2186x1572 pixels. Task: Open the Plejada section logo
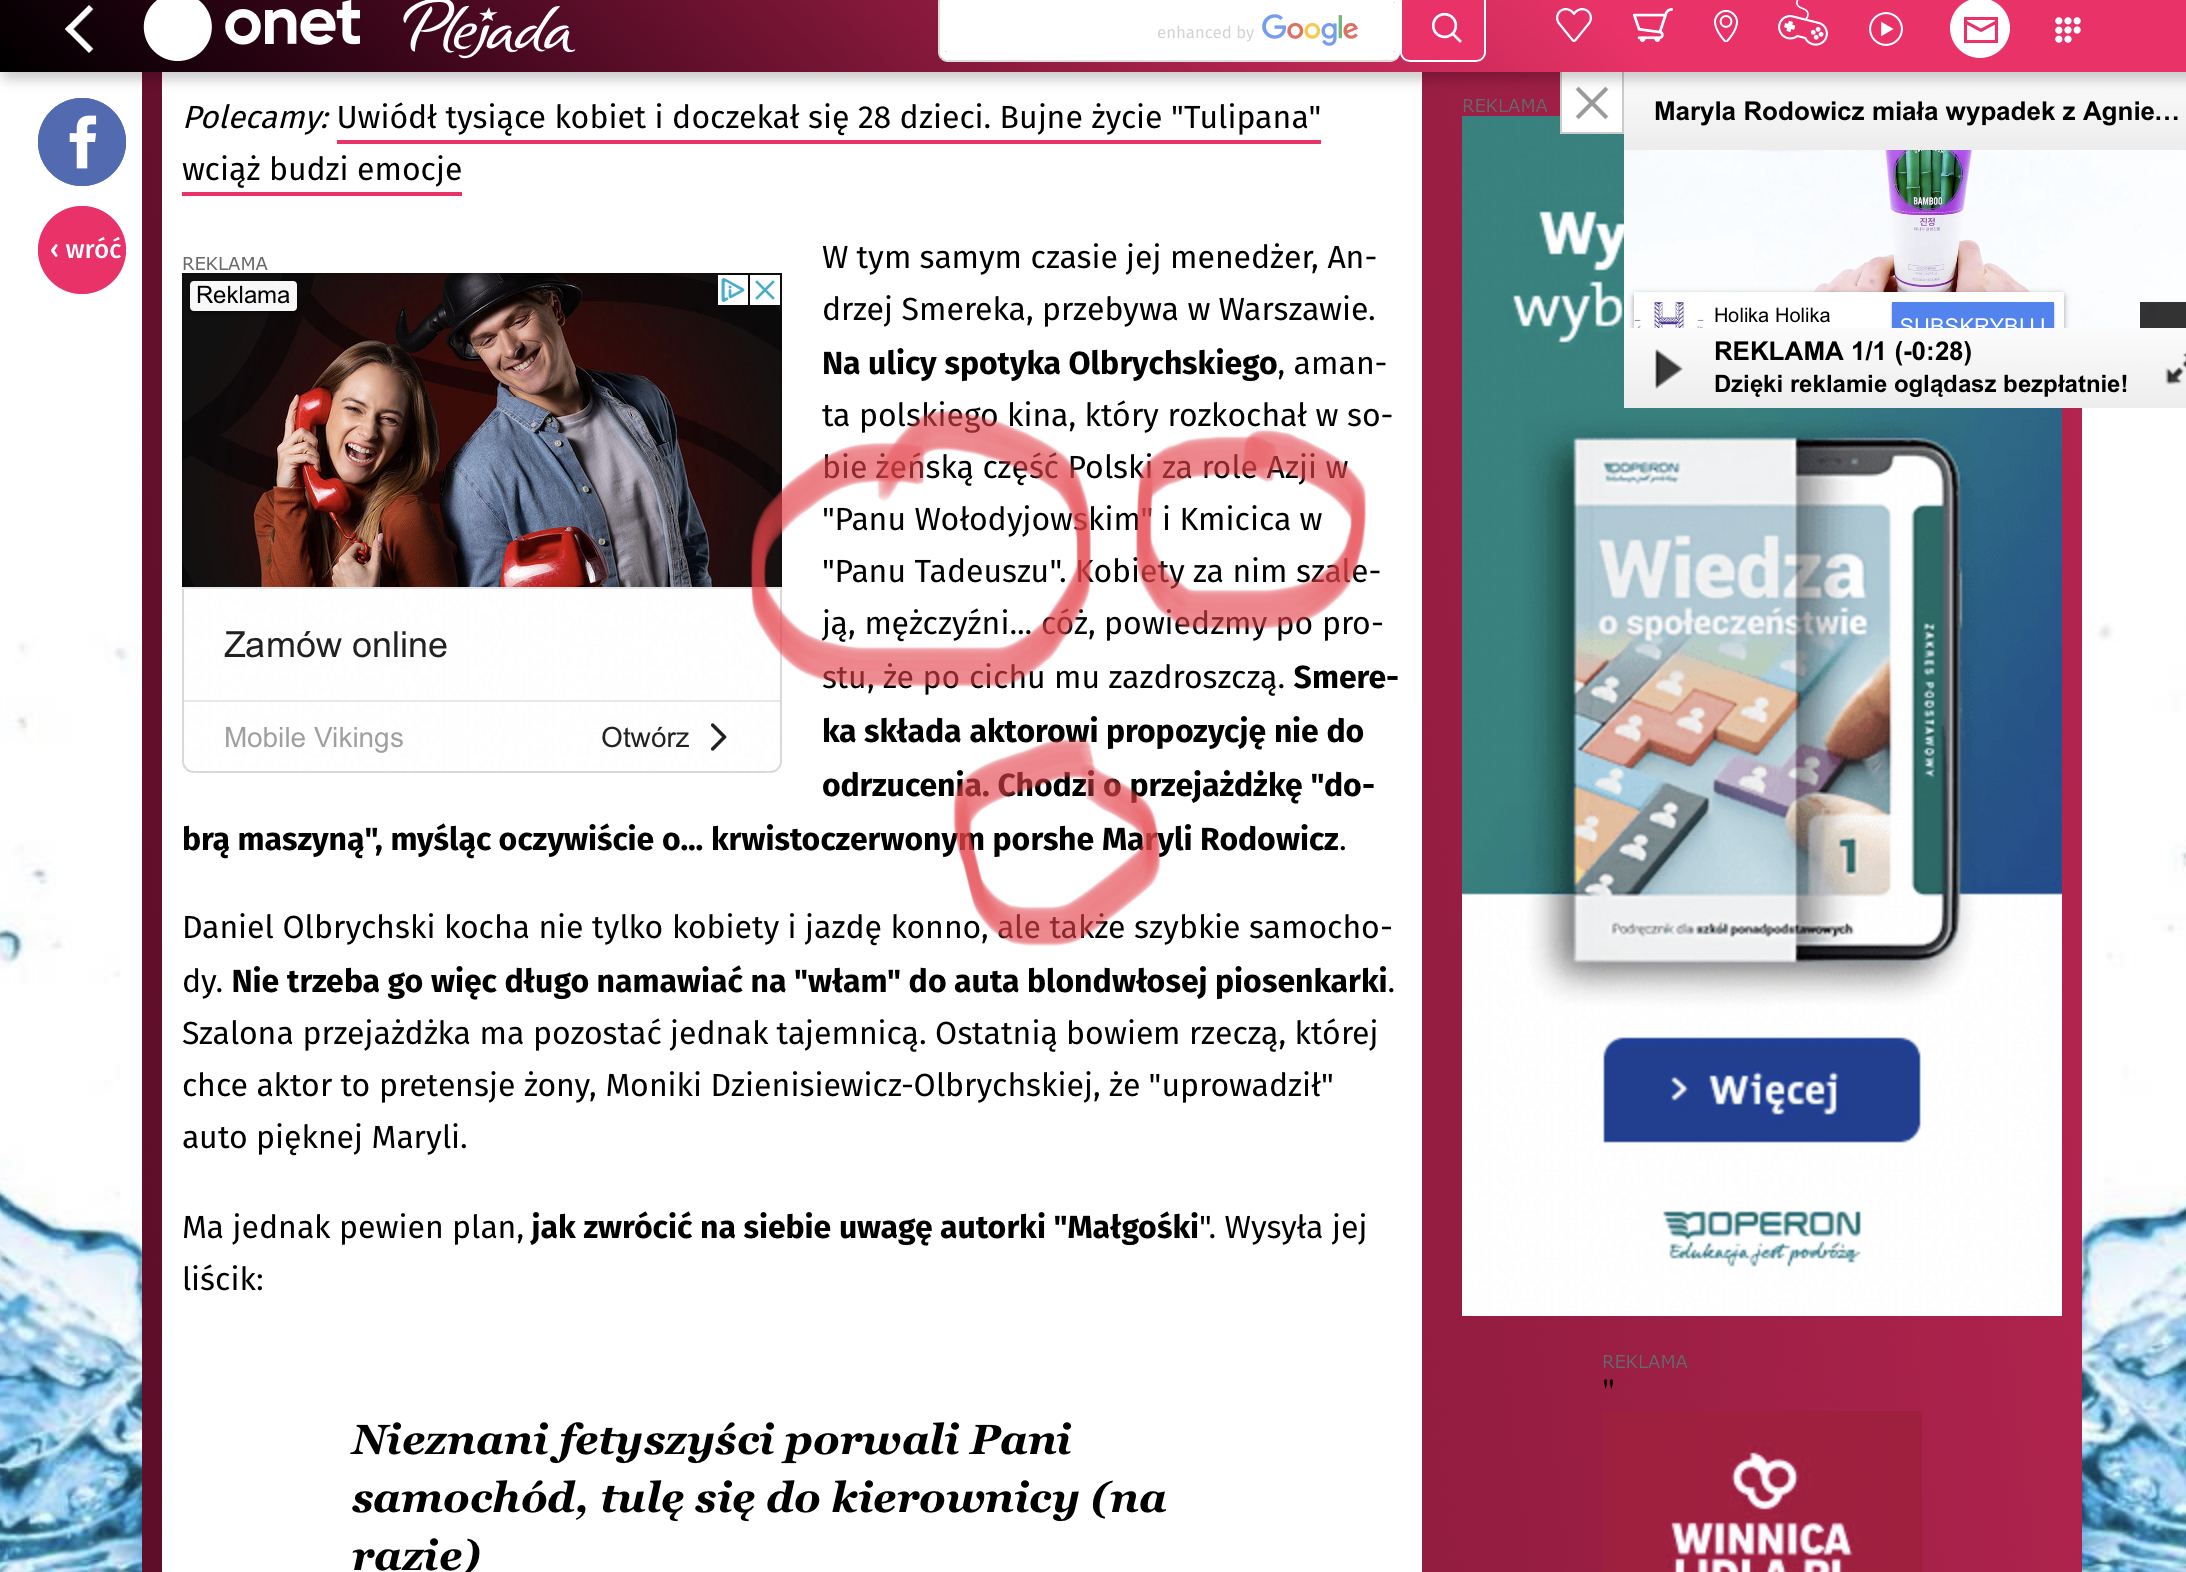point(488,30)
